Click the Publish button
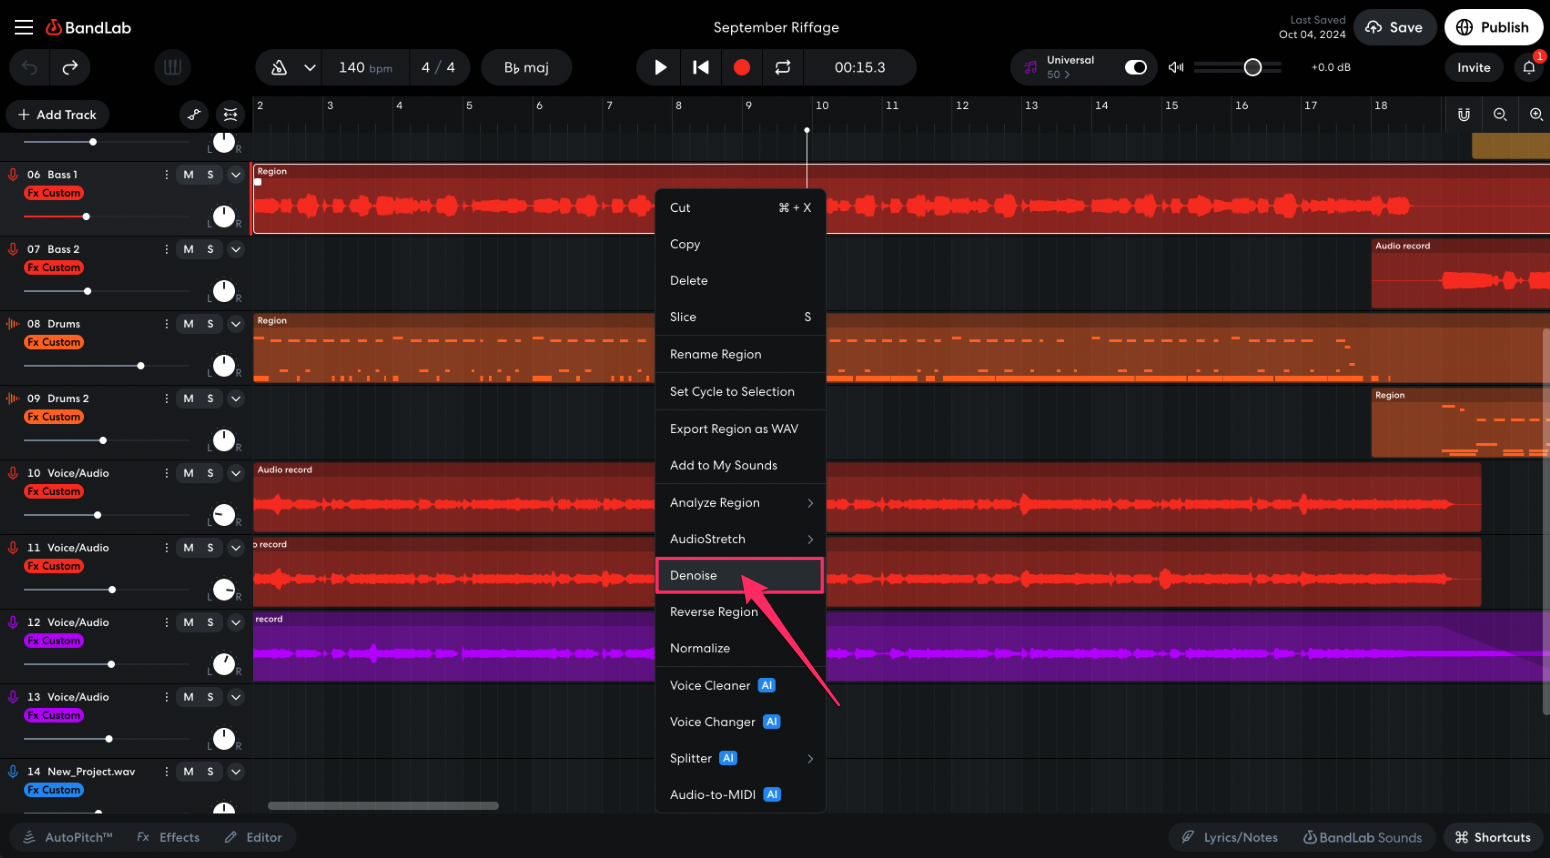Screen dimensions: 1550x858 1492,27
